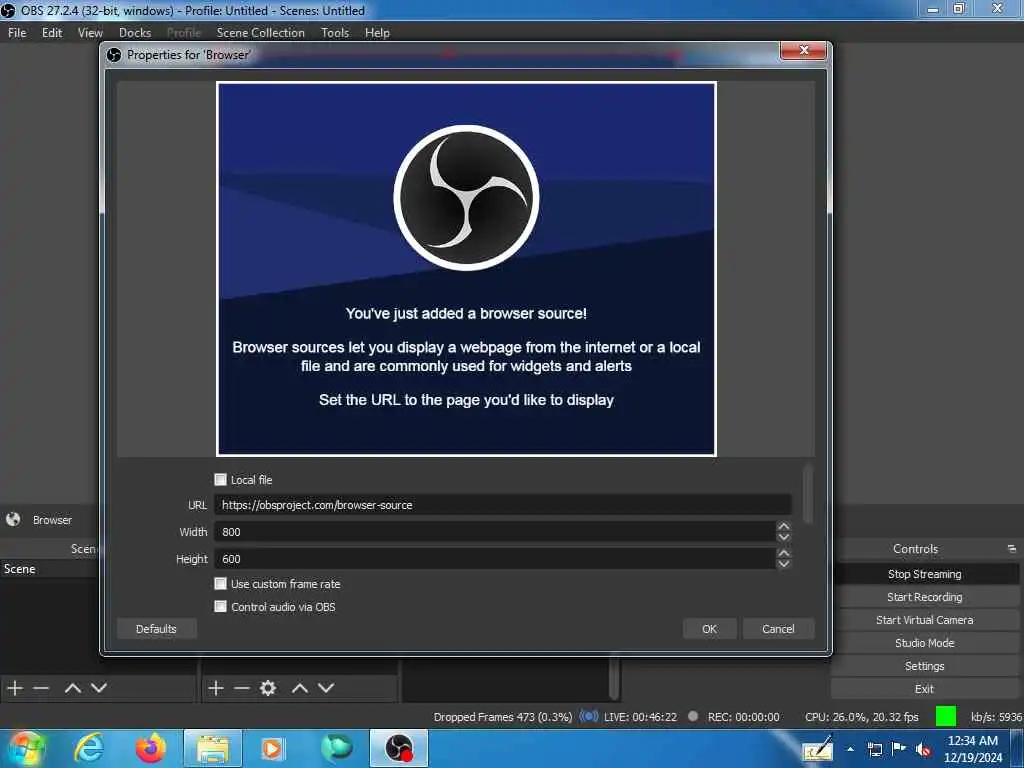Show hidden system tray icons
This screenshot has width=1024, height=768.
[x=850, y=750]
